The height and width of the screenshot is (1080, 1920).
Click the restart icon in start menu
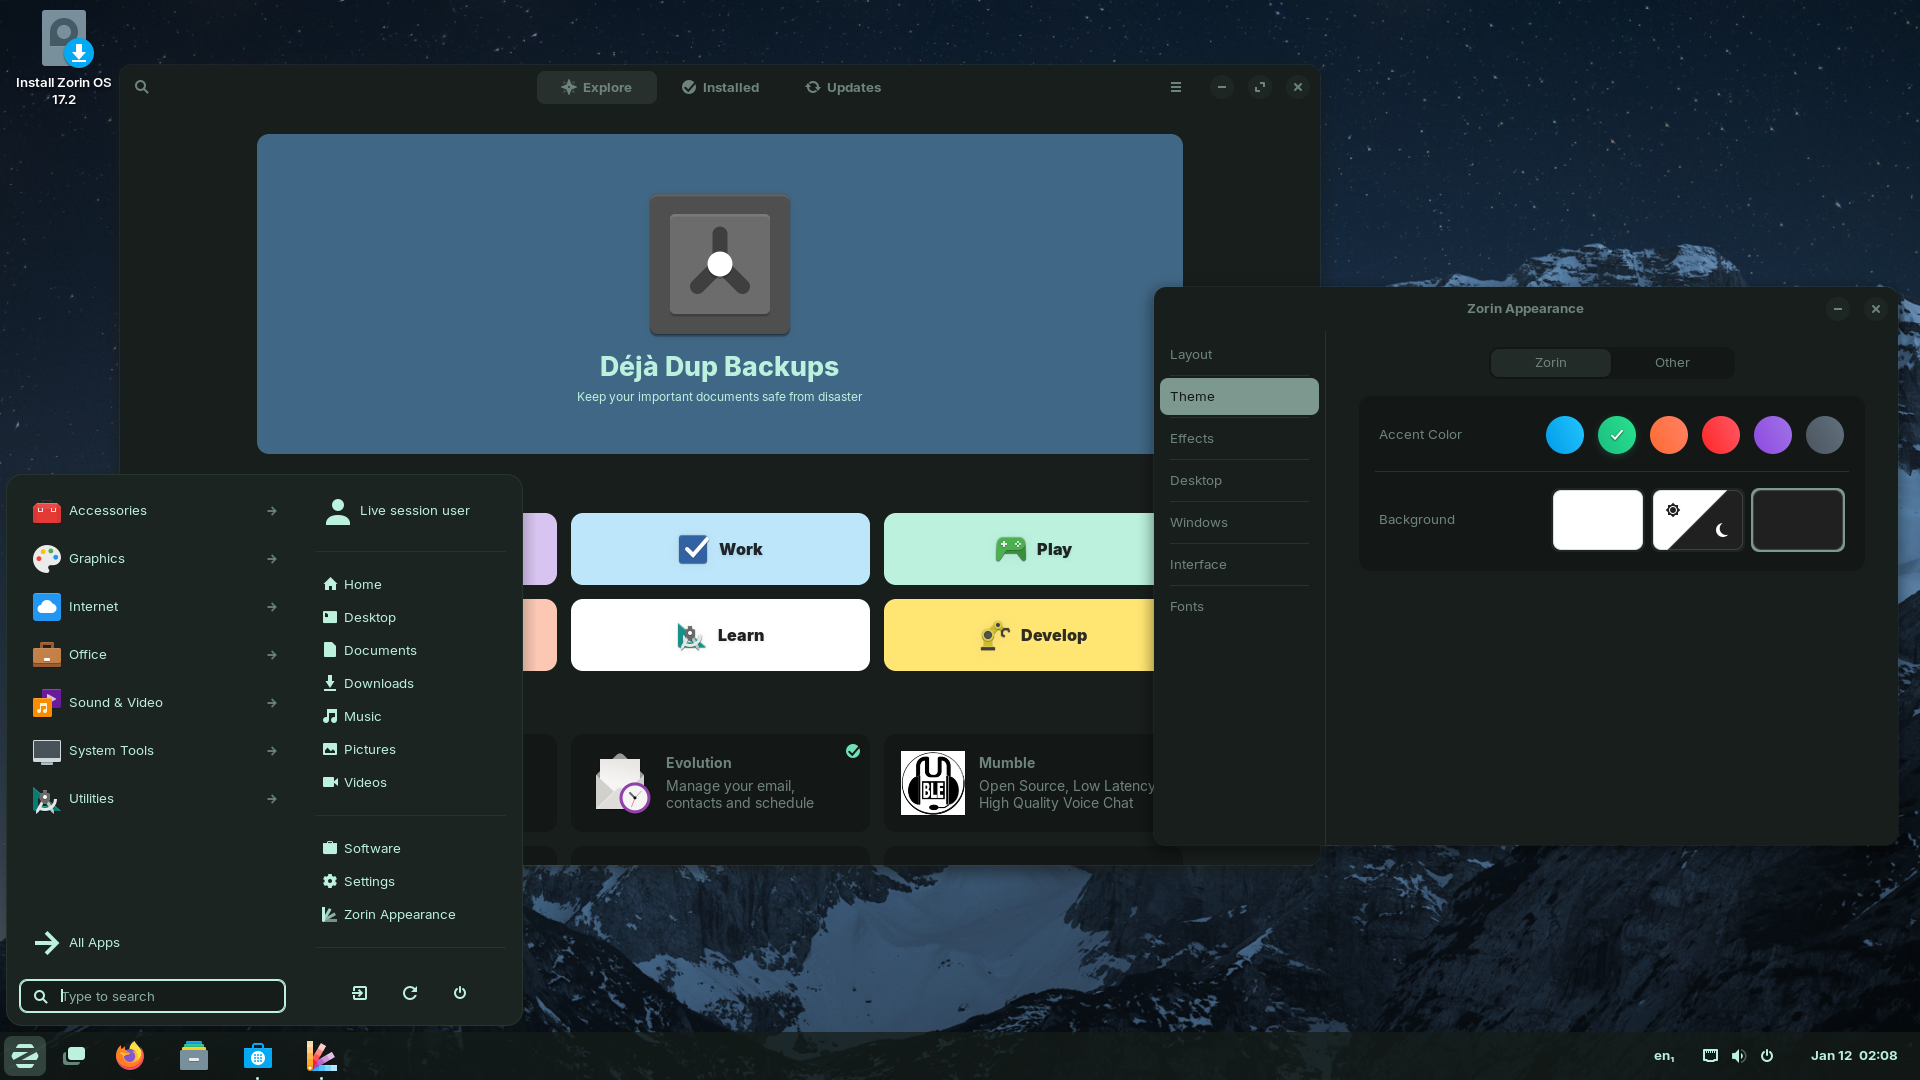pyautogui.click(x=410, y=993)
